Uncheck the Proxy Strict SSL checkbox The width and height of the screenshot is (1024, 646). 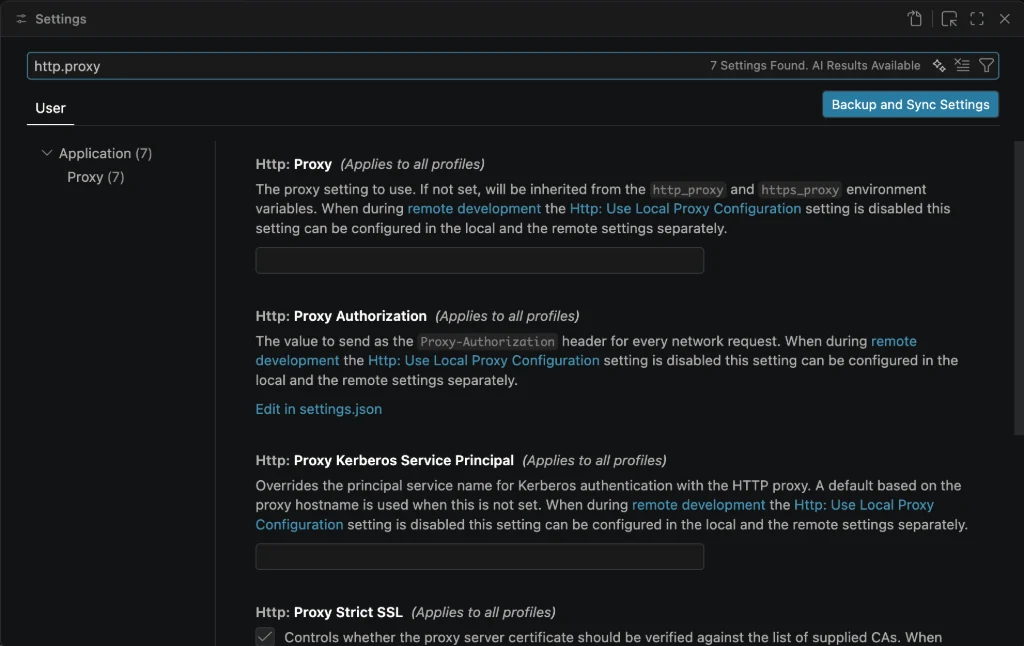tap(265, 637)
